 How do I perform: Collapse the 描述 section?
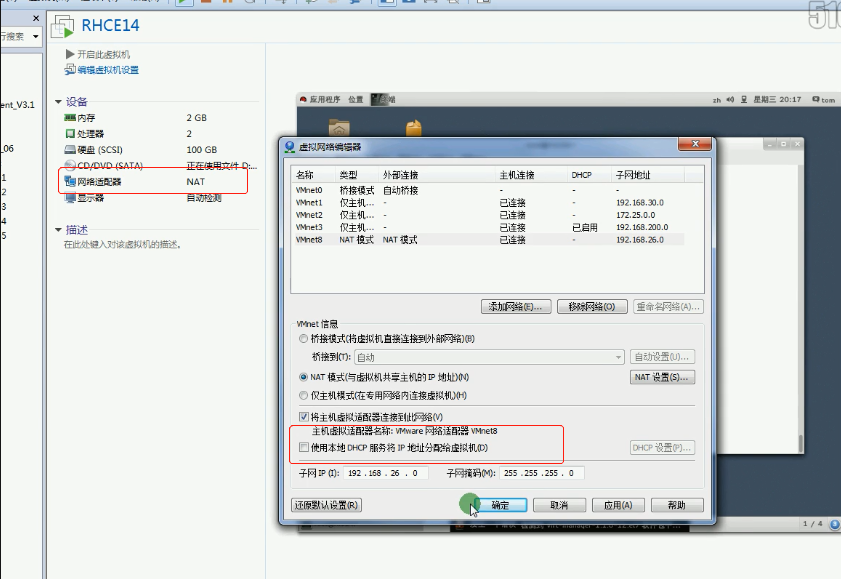click(x=58, y=230)
